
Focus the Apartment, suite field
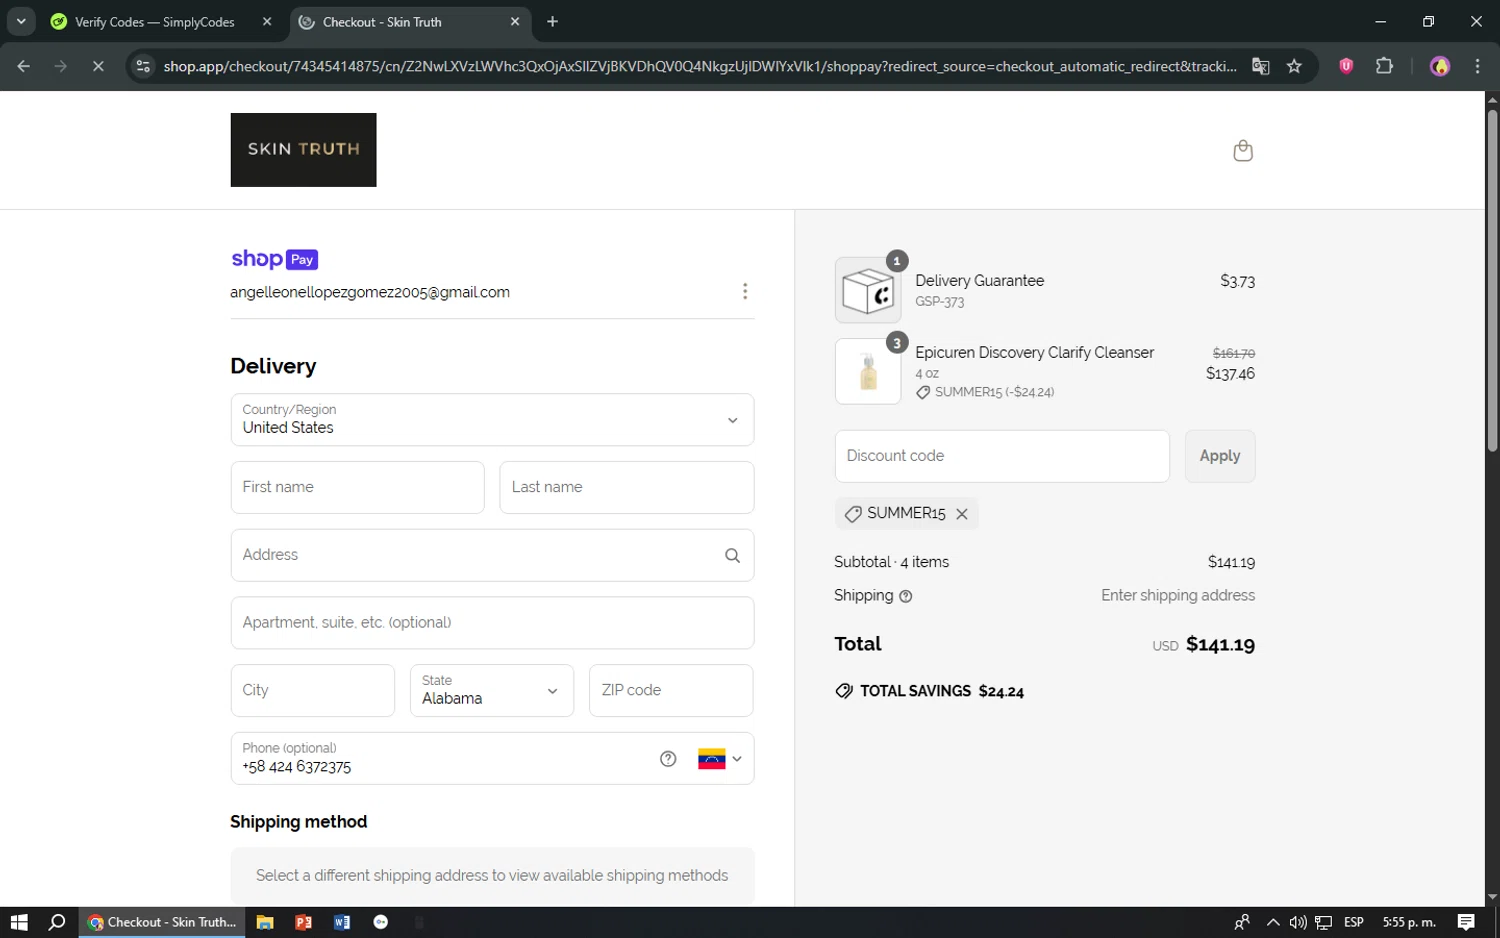point(492,623)
